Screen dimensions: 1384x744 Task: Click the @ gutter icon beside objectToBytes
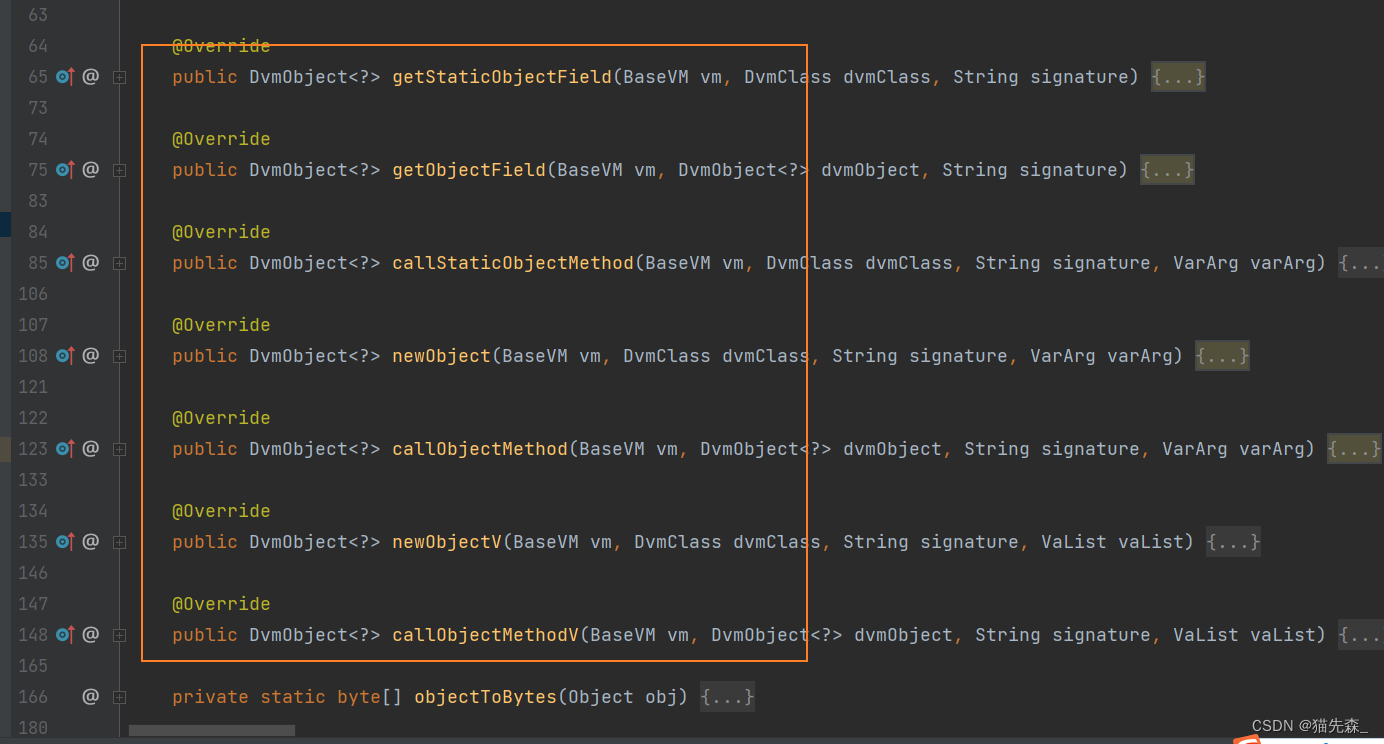pos(90,697)
